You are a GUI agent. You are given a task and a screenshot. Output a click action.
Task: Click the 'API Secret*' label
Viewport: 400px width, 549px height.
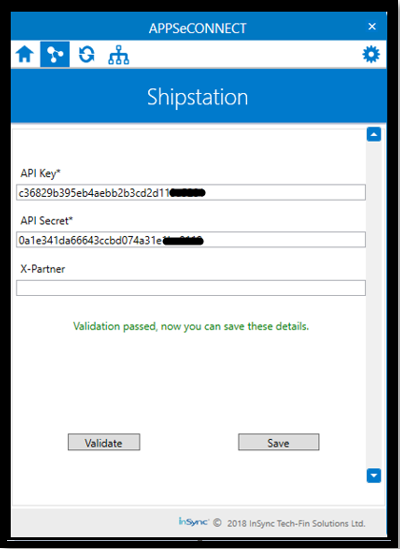click(47, 221)
